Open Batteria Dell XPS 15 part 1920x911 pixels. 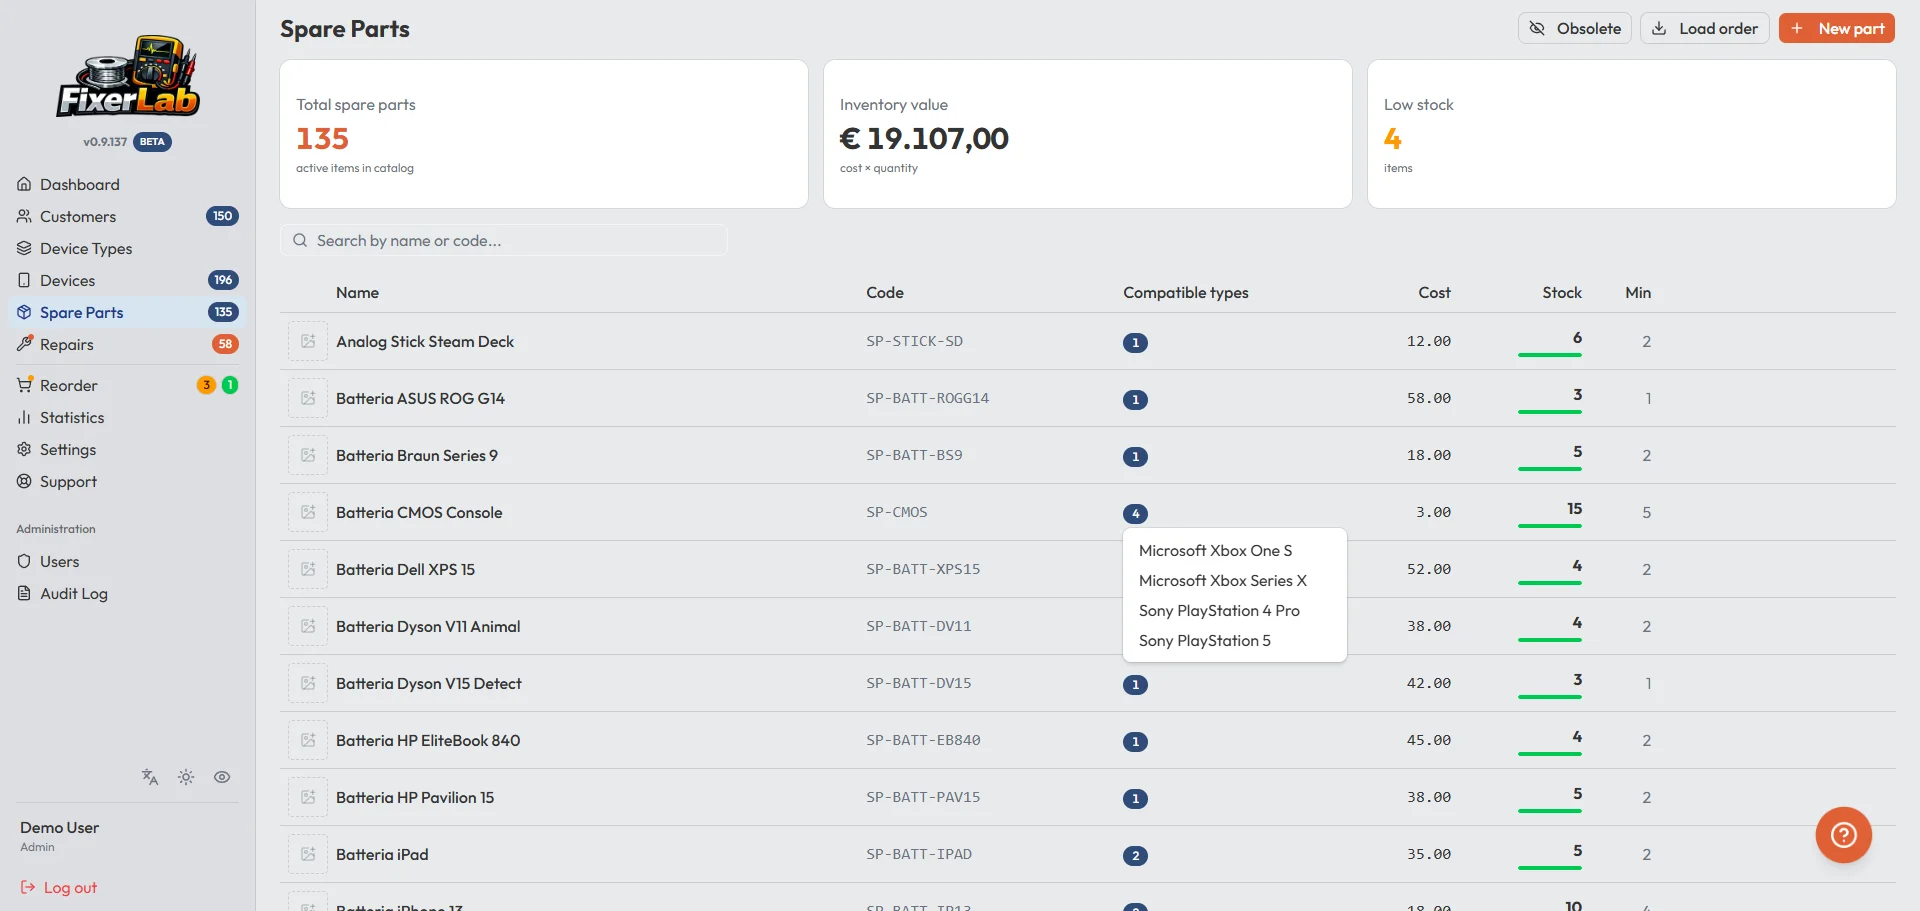[x=405, y=569]
